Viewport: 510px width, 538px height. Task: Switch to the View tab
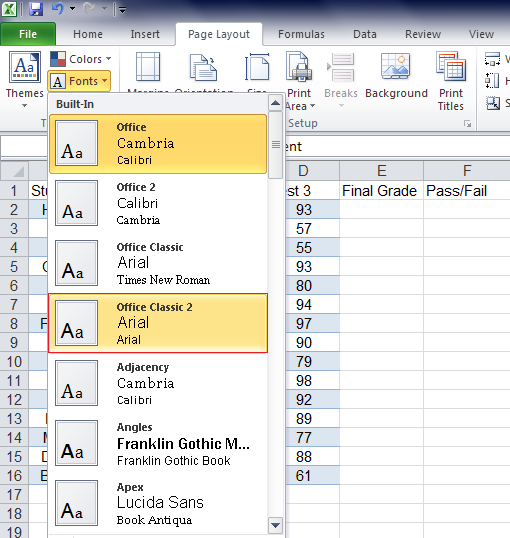point(481,34)
